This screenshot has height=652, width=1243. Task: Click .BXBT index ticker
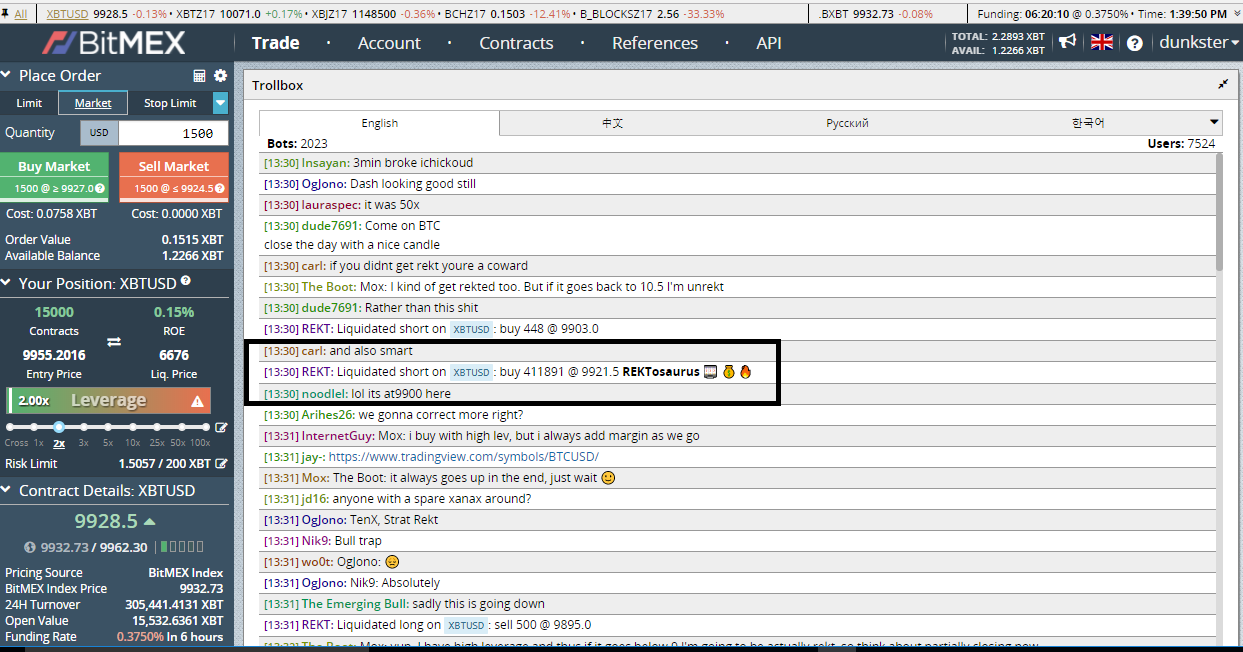[877, 14]
